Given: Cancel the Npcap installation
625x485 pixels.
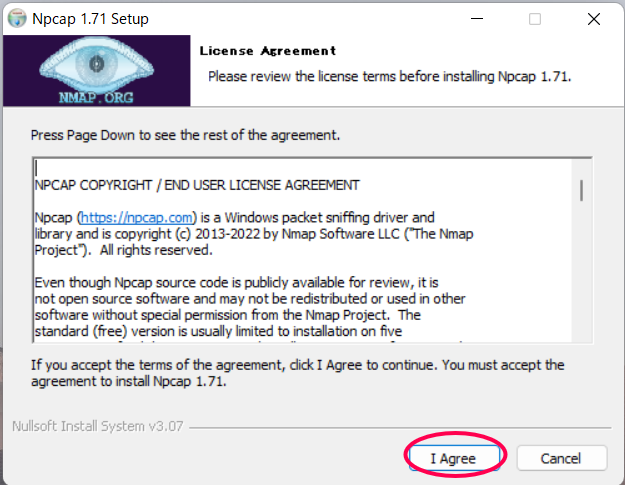Looking at the screenshot, I should [x=560, y=458].
